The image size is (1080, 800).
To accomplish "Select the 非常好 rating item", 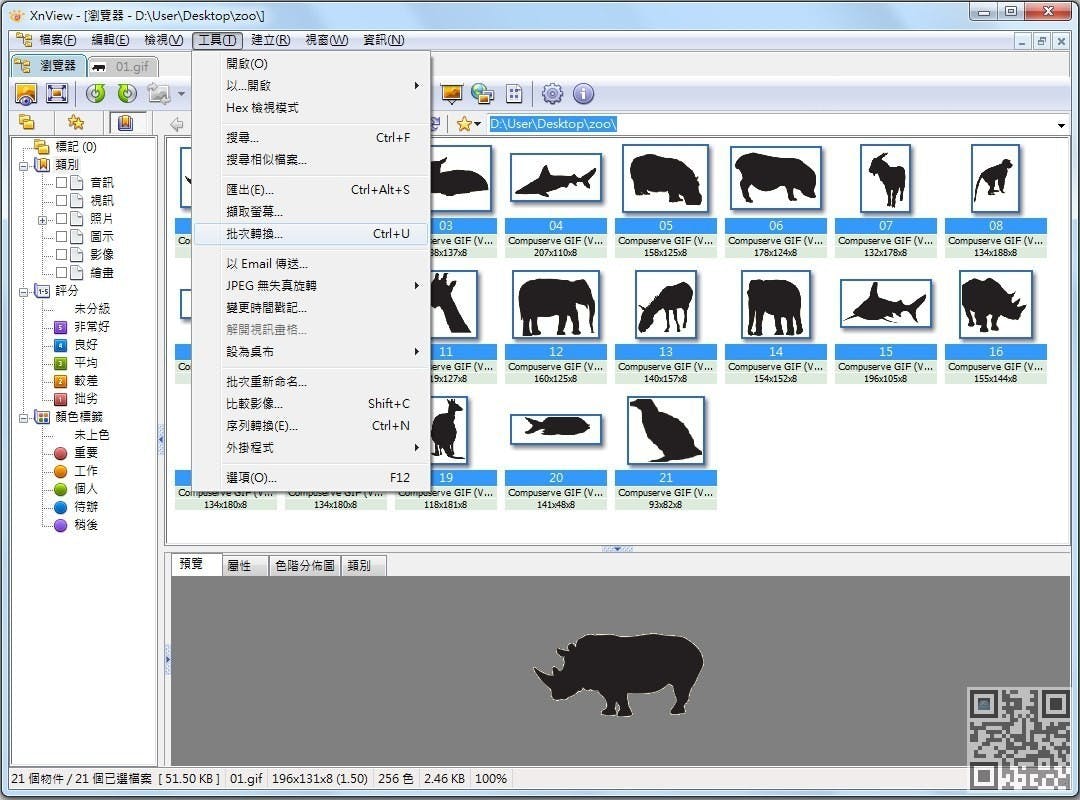I will [x=91, y=327].
